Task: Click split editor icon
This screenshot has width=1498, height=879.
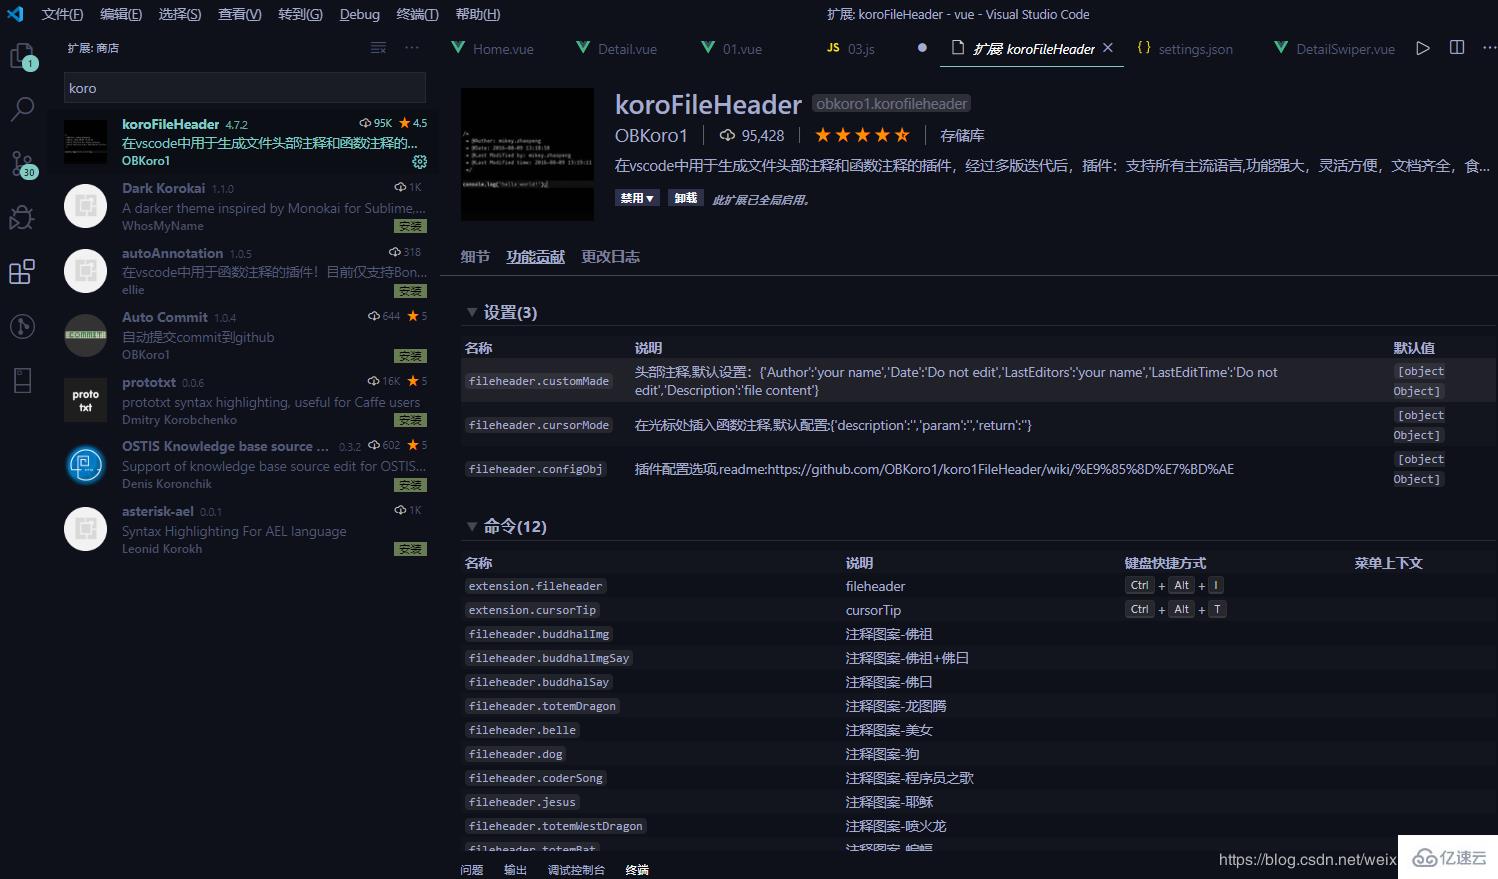Action: [1457, 48]
